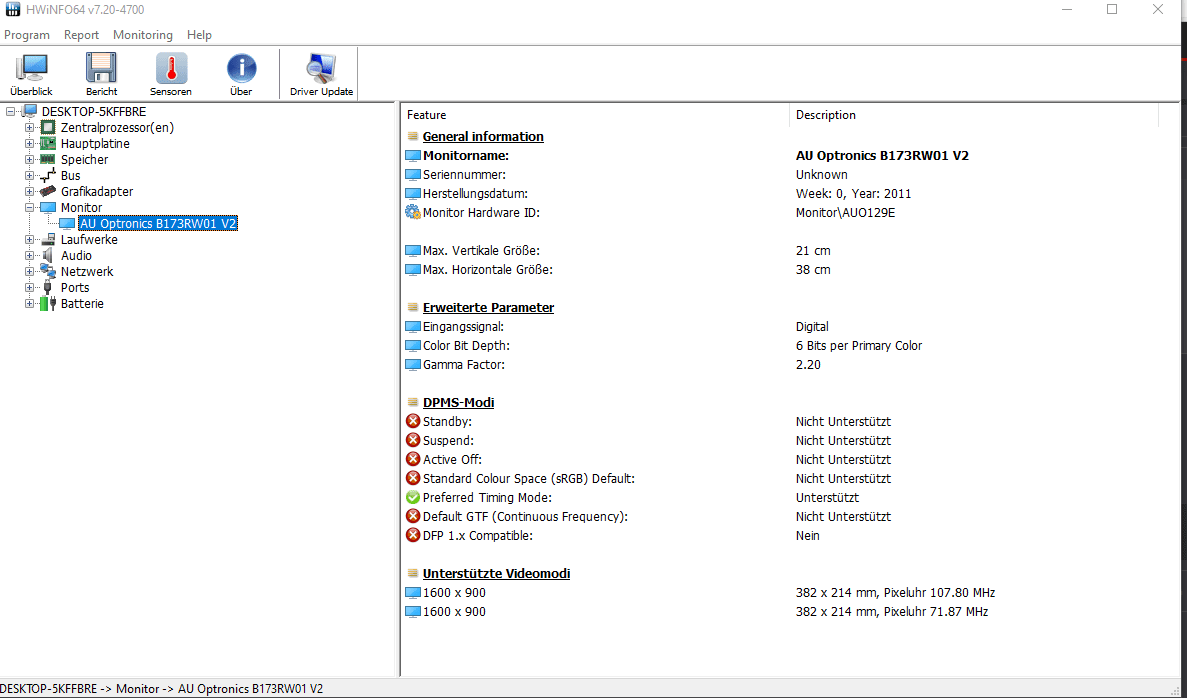Click the Unterstützte Videomodi heading
The width and height of the screenshot is (1187, 698).
point(497,573)
